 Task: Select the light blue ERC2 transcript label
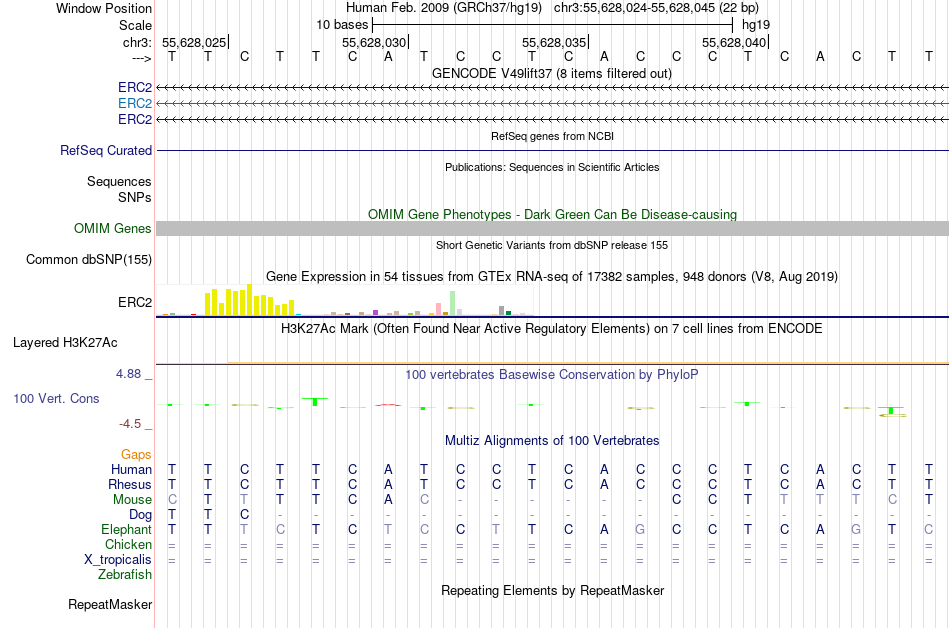(135, 104)
